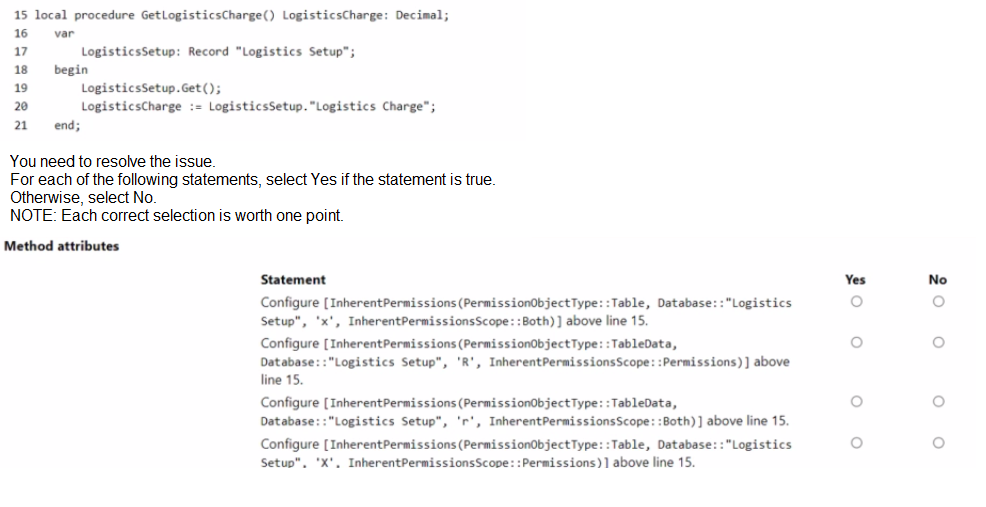Pick No for the uppercase 'X' Table statement
The image size is (986, 507).
(937, 444)
